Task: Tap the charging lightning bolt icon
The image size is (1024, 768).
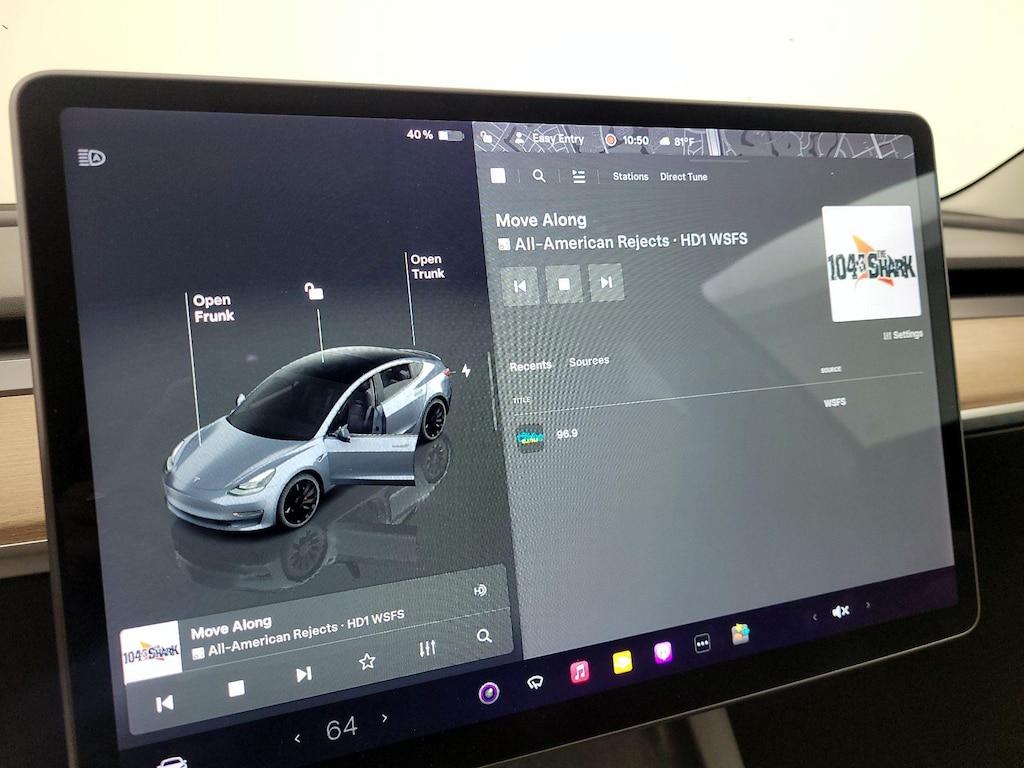Action: click(466, 370)
